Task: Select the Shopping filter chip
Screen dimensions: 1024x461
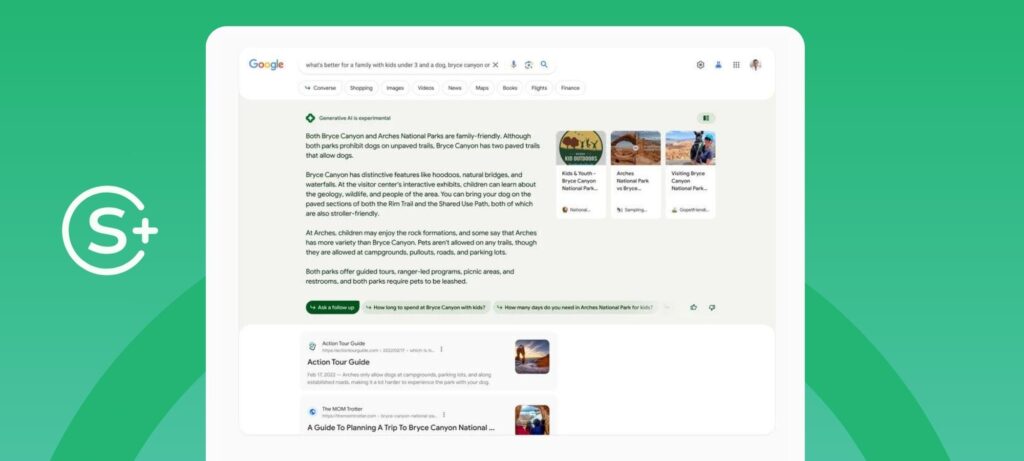Action: (361, 88)
